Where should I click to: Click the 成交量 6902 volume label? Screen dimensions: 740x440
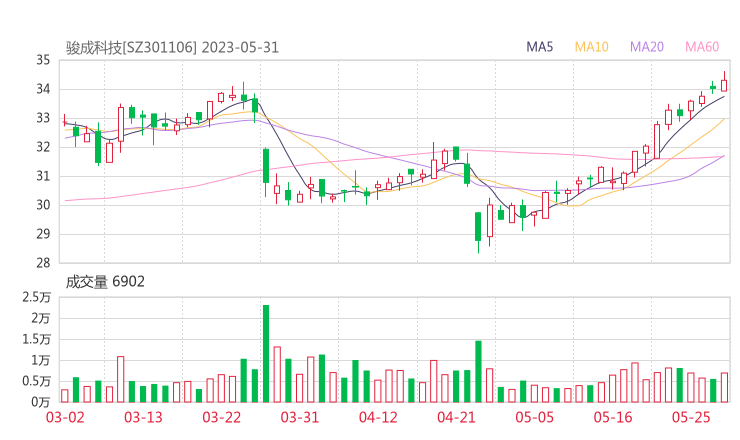click(105, 282)
